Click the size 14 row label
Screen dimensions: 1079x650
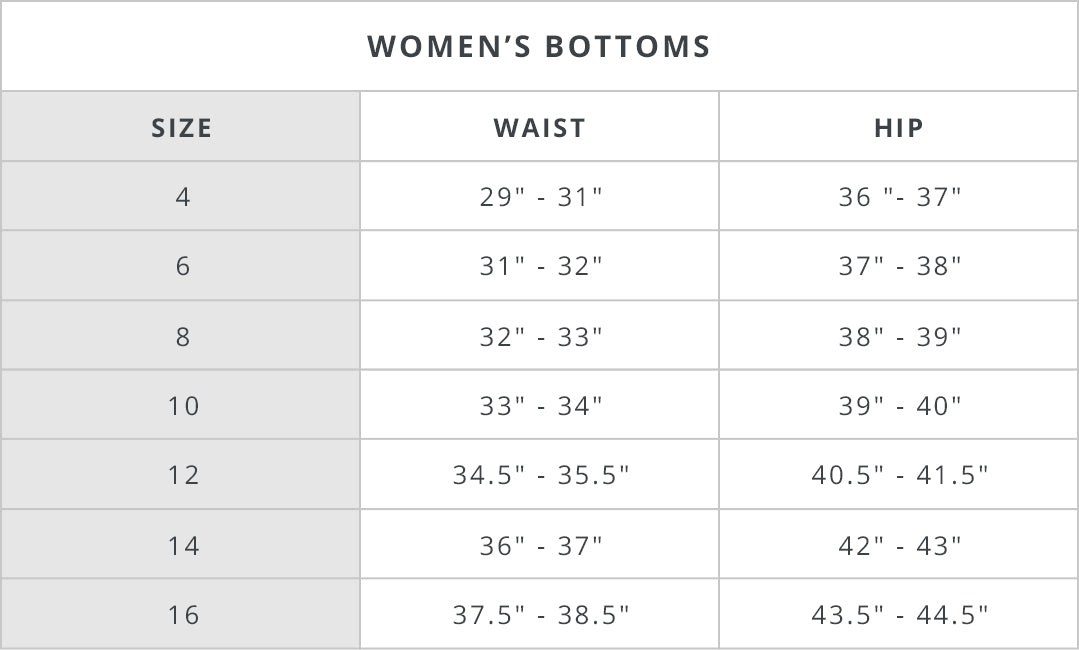[184, 546]
